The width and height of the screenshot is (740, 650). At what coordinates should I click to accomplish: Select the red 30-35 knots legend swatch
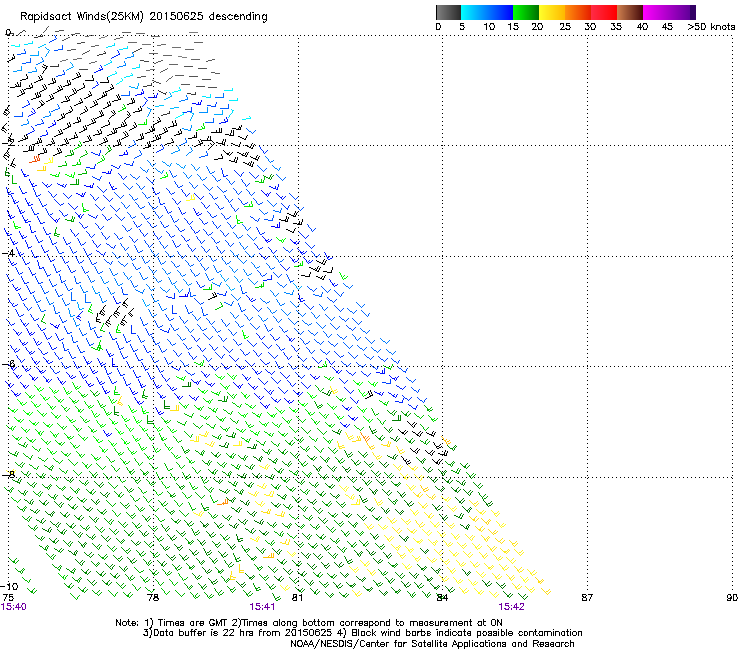coord(604,12)
